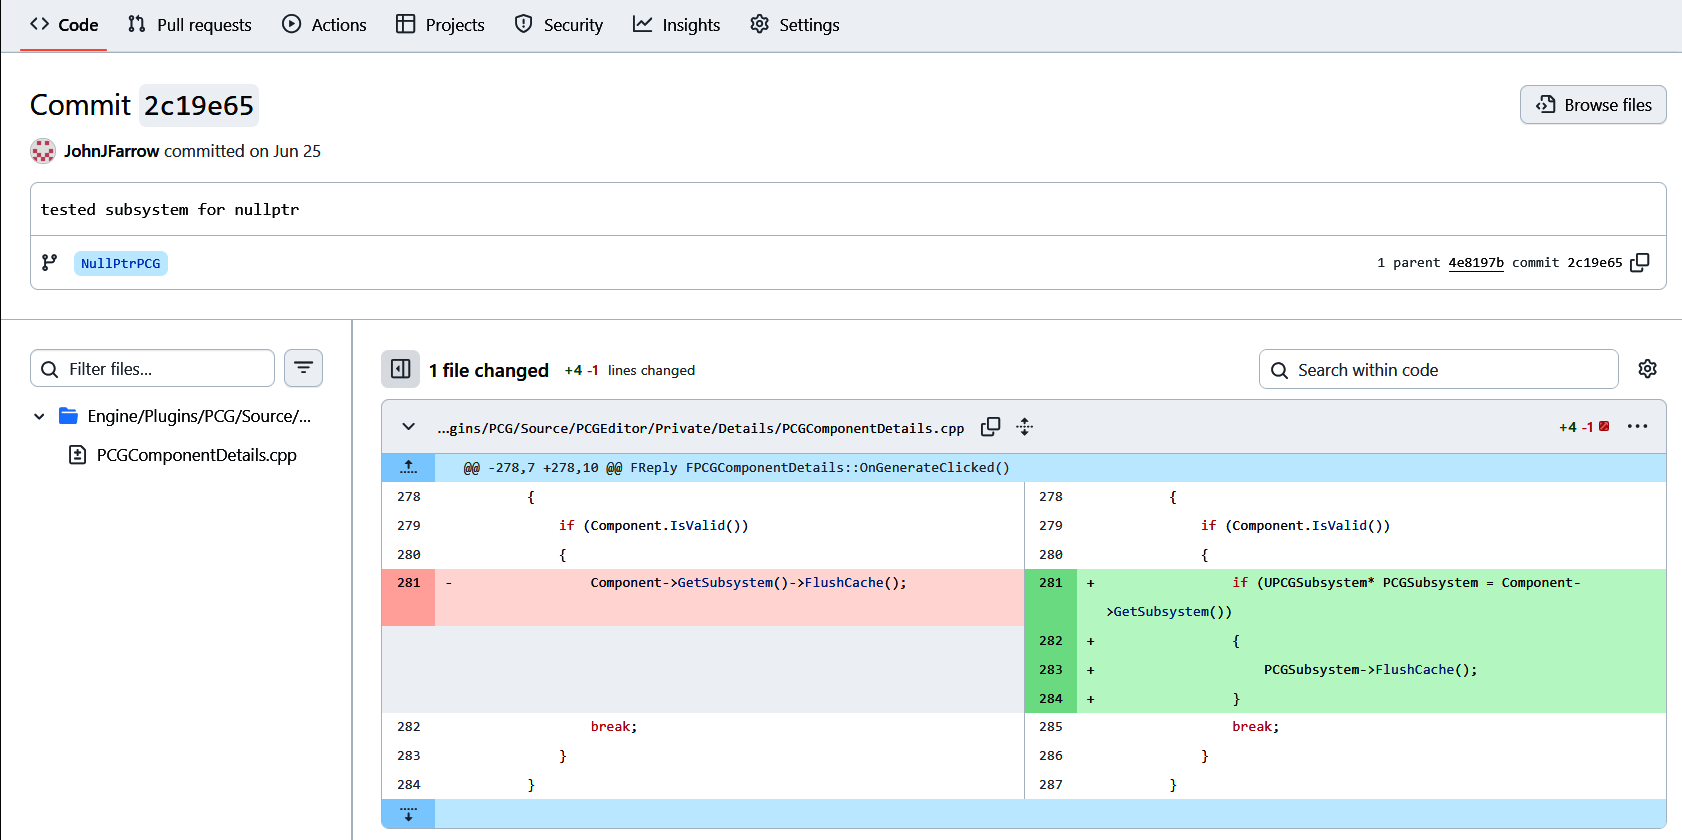Open the file filter options button

pos(303,368)
